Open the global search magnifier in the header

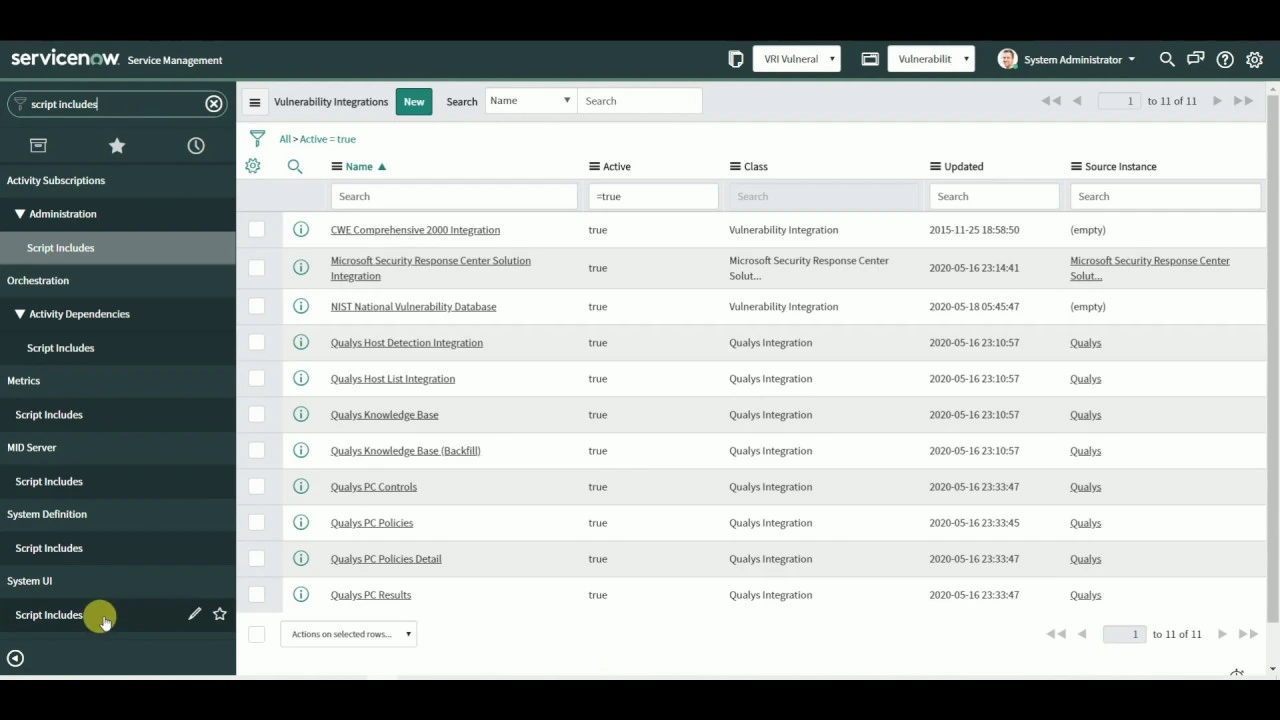[x=1166, y=60]
